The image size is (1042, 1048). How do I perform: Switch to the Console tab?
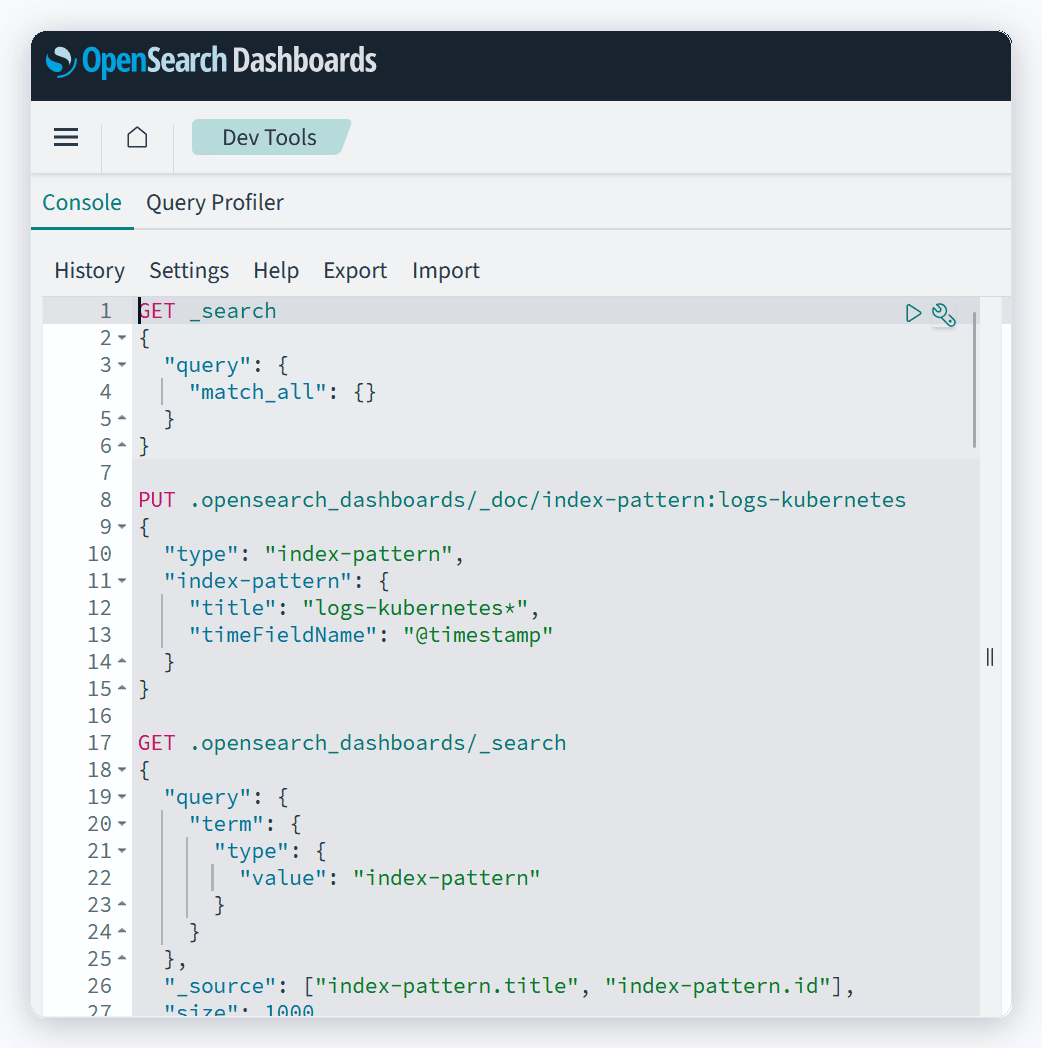(82, 203)
